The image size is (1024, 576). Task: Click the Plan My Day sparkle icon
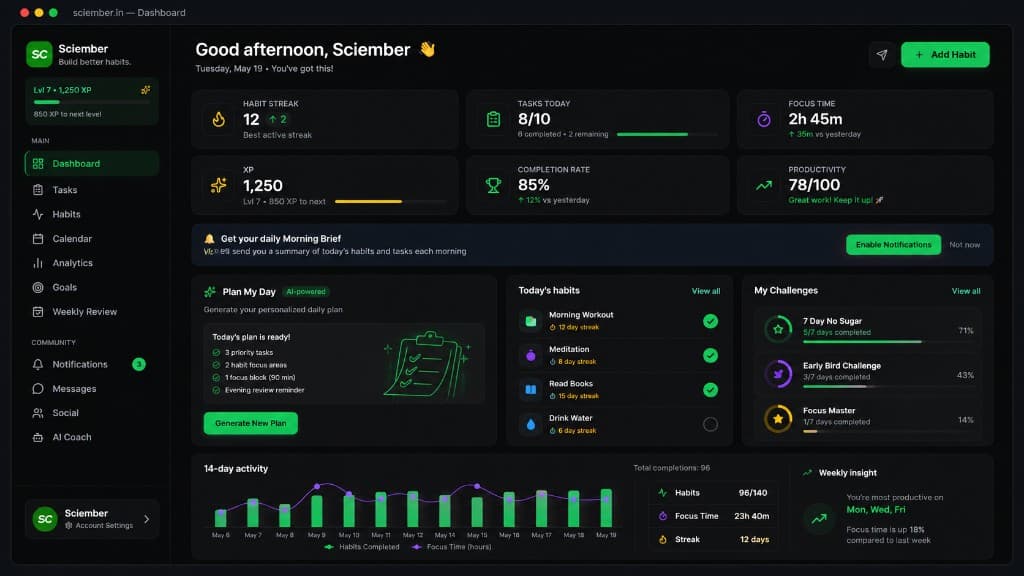point(210,292)
